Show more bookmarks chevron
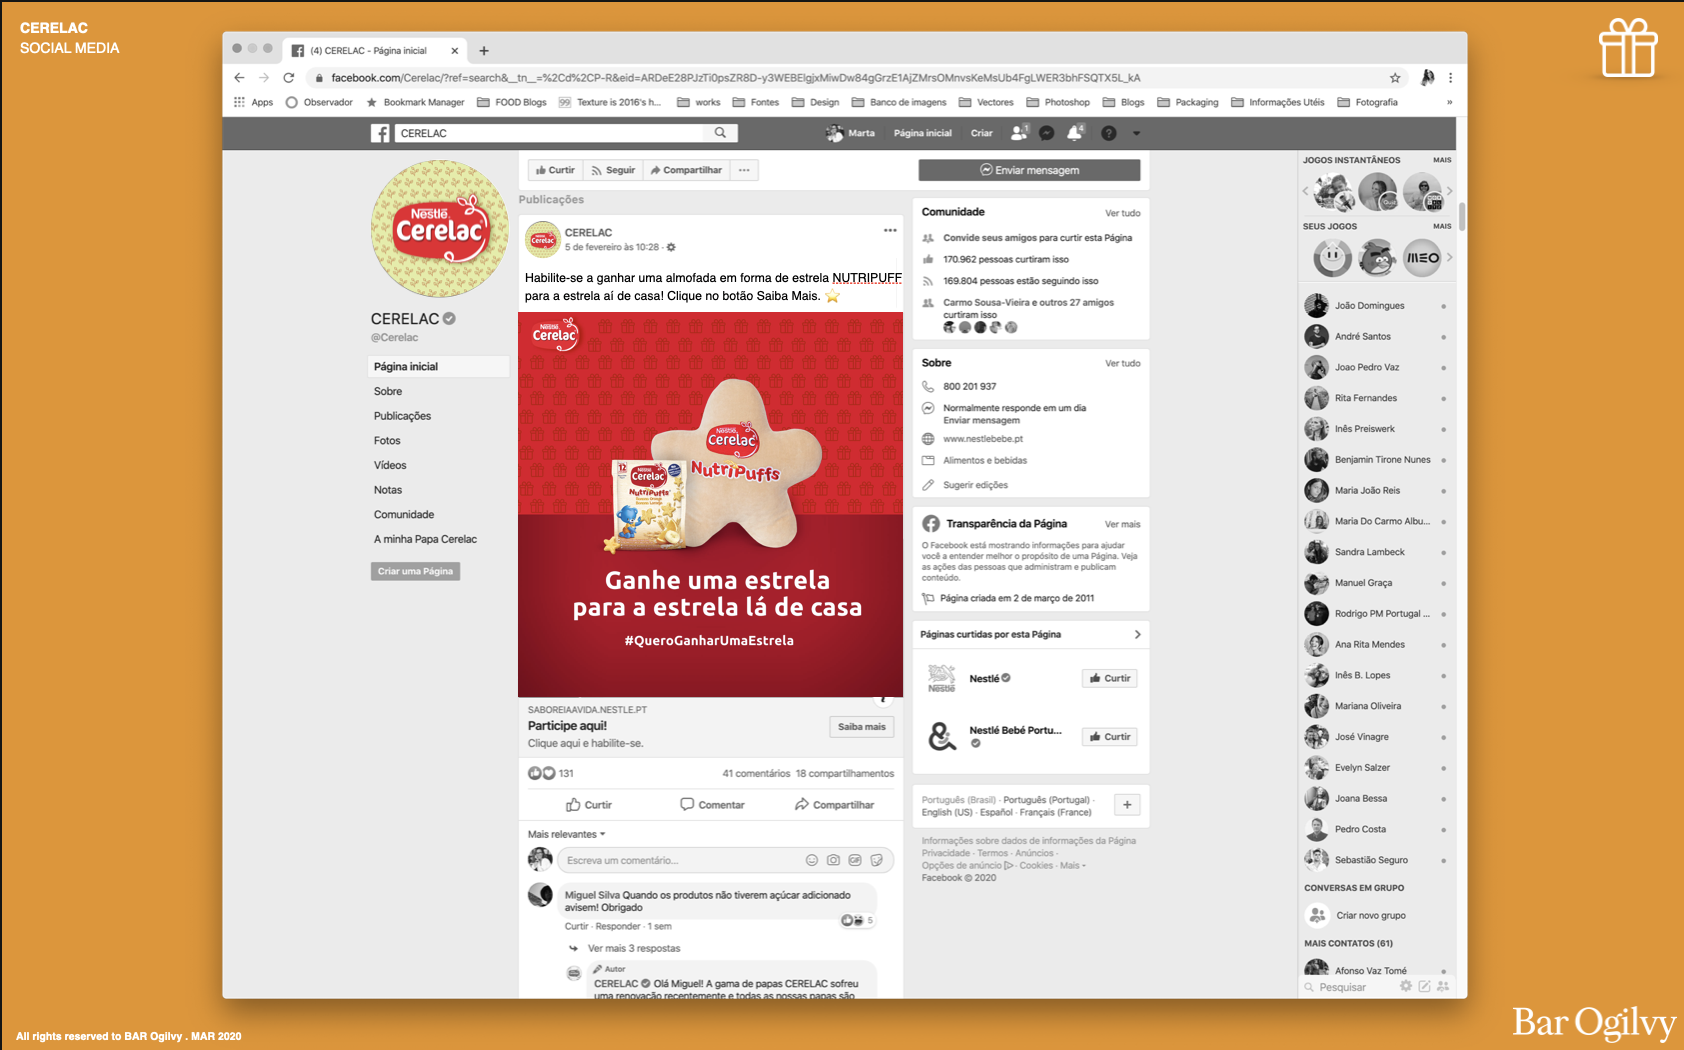Viewport: 1684px width, 1050px height. (1449, 102)
